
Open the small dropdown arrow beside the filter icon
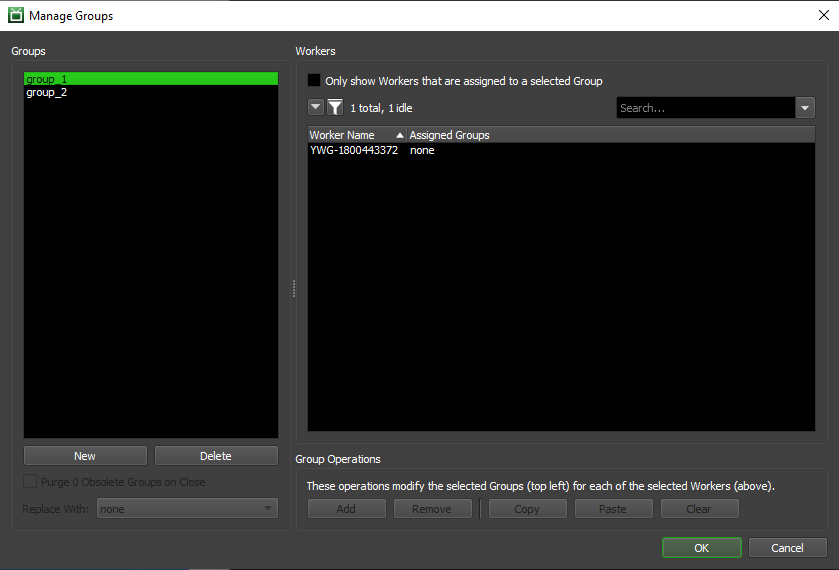coord(316,108)
